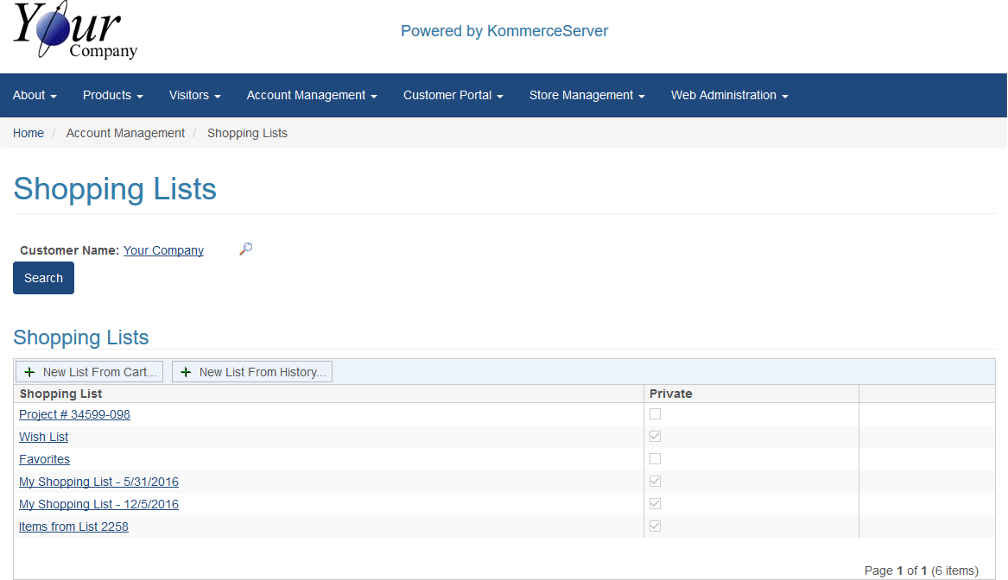
Task: Open the Store Management menu
Action: [x=586, y=95]
